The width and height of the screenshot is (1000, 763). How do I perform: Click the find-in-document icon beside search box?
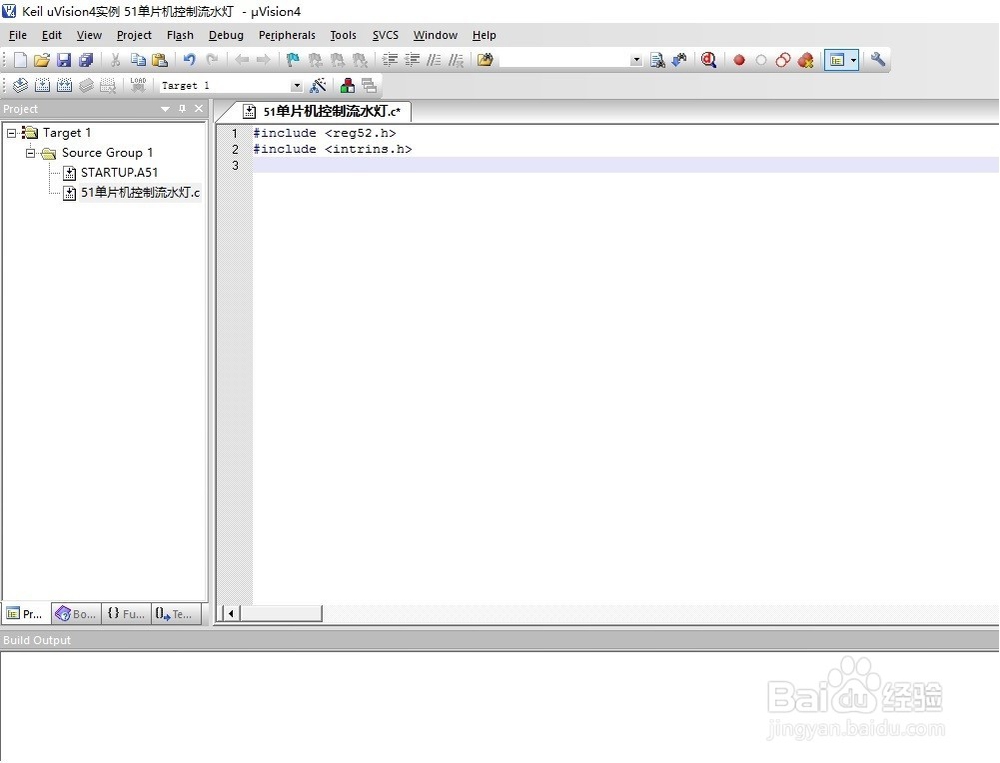(658, 60)
